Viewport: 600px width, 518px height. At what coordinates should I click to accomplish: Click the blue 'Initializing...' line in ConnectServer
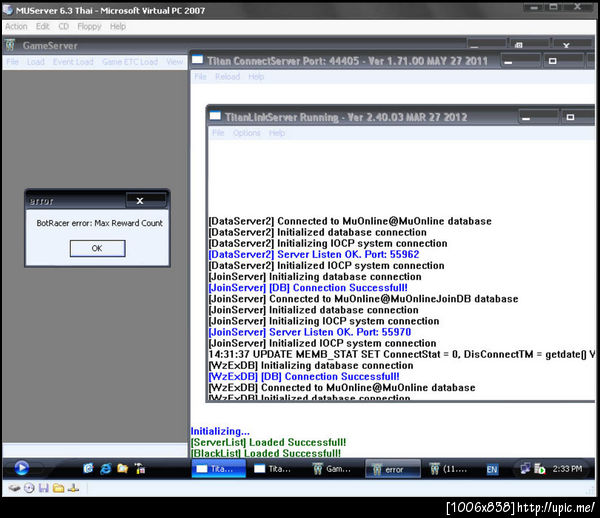click(x=220, y=431)
